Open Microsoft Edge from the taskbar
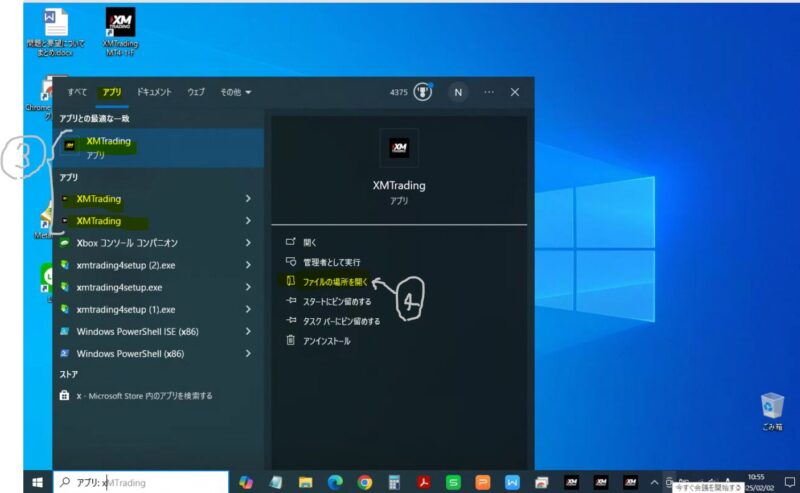The width and height of the screenshot is (800, 493). [335, 482]
